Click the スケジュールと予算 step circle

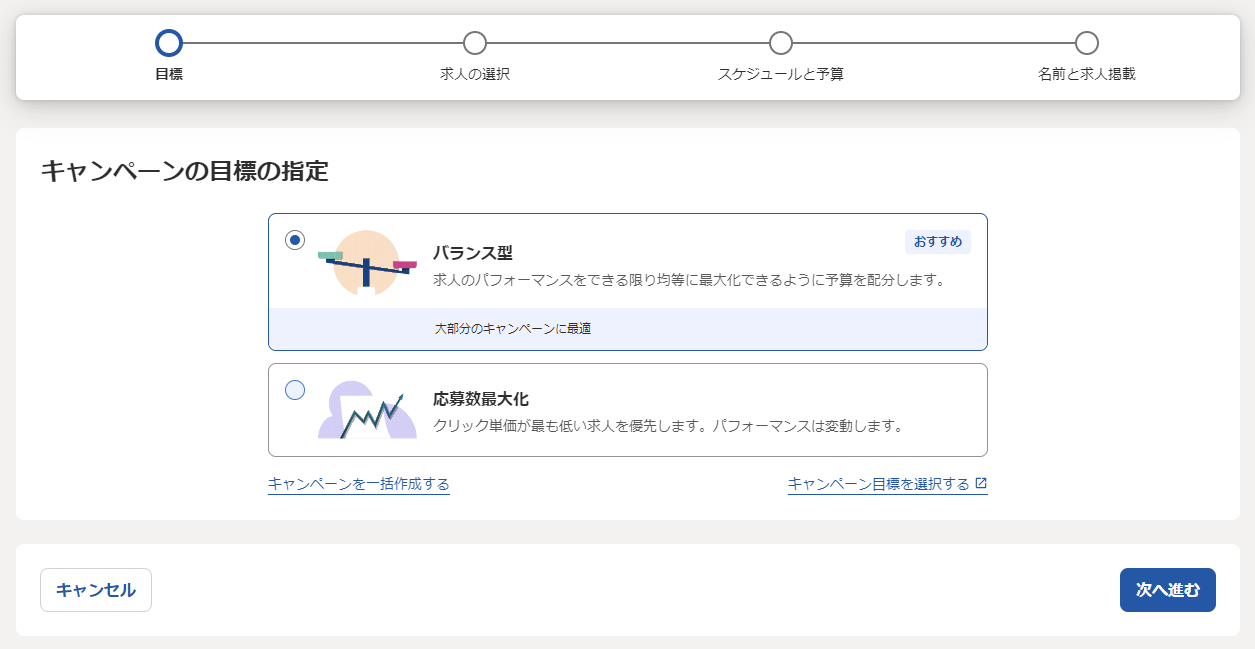coord(781,43)
